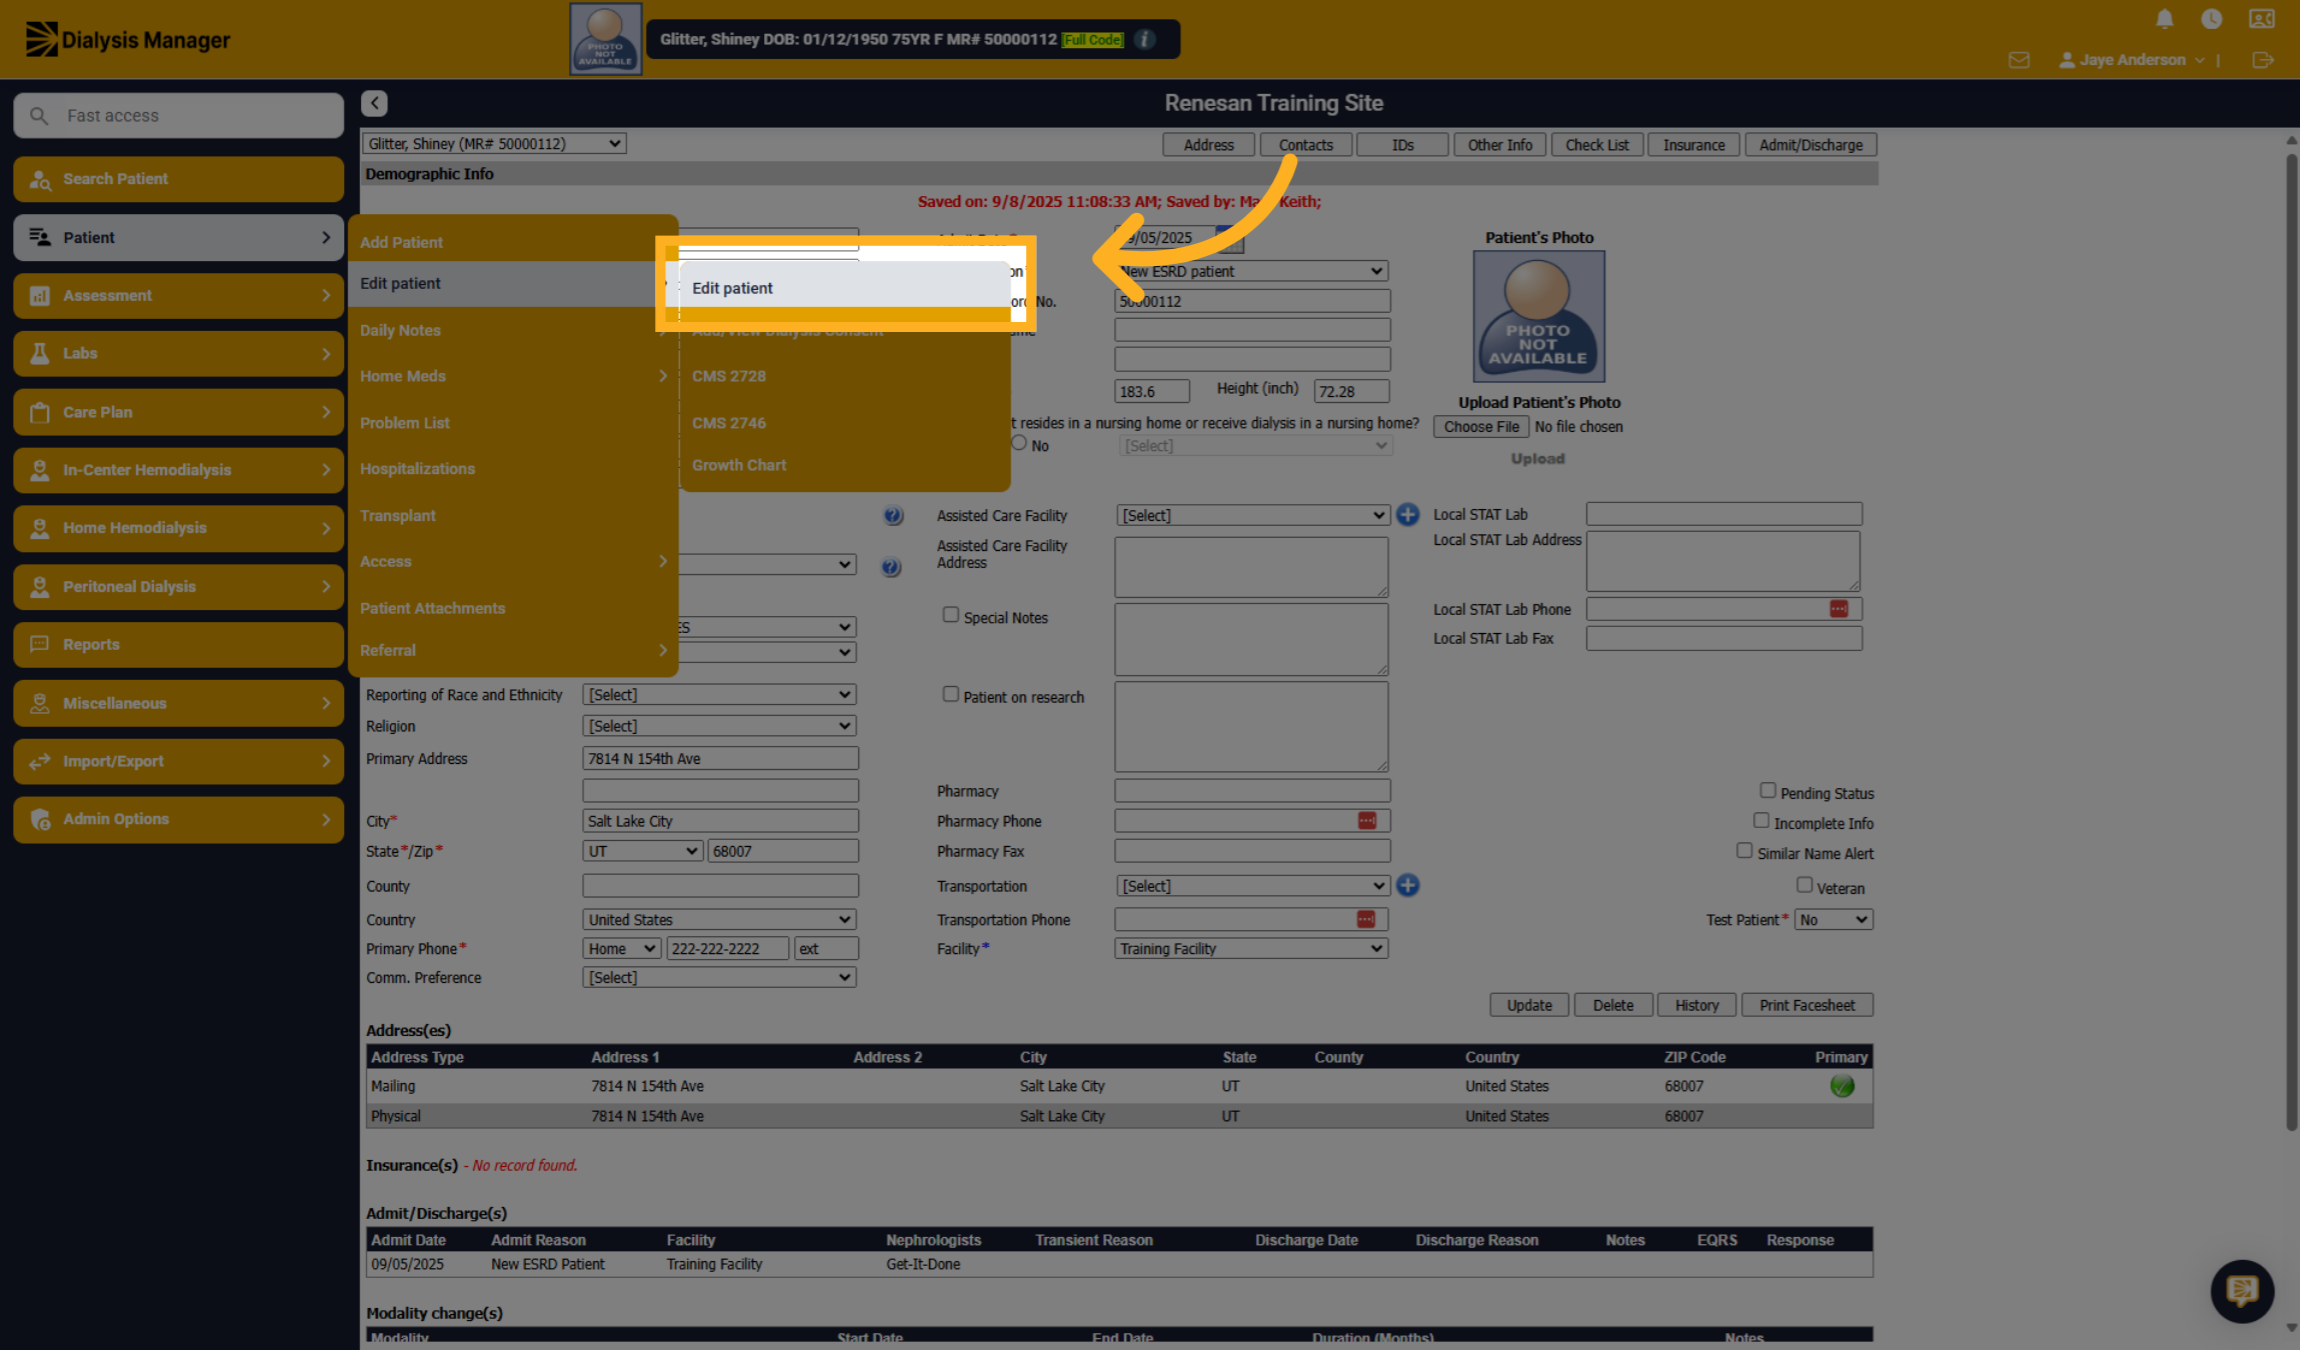Open the mail envelope icon

(x=2019, y=60)
